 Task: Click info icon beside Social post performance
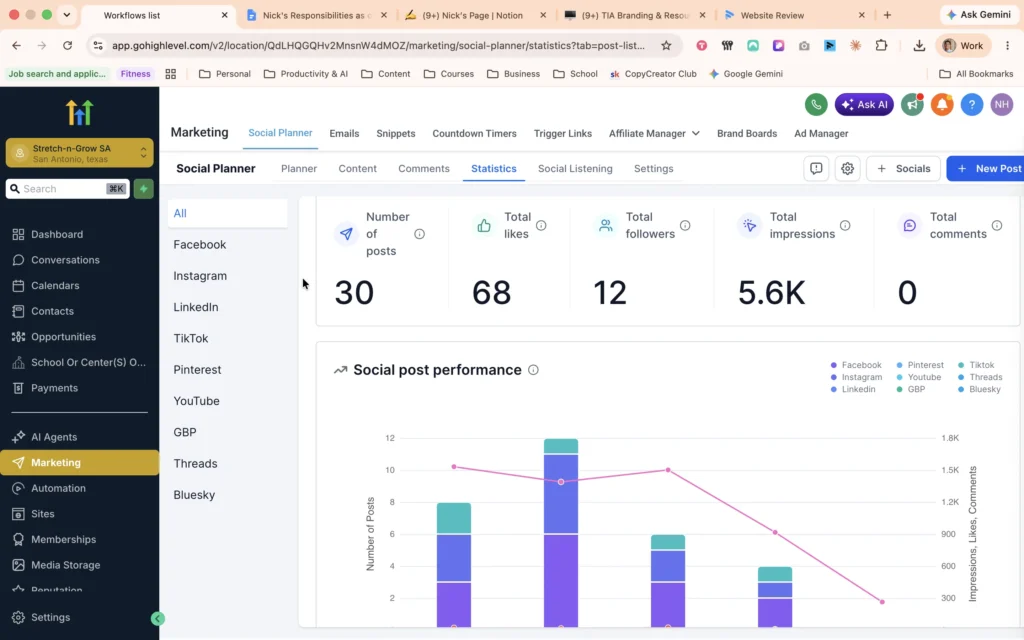click(x=533, y=370)
